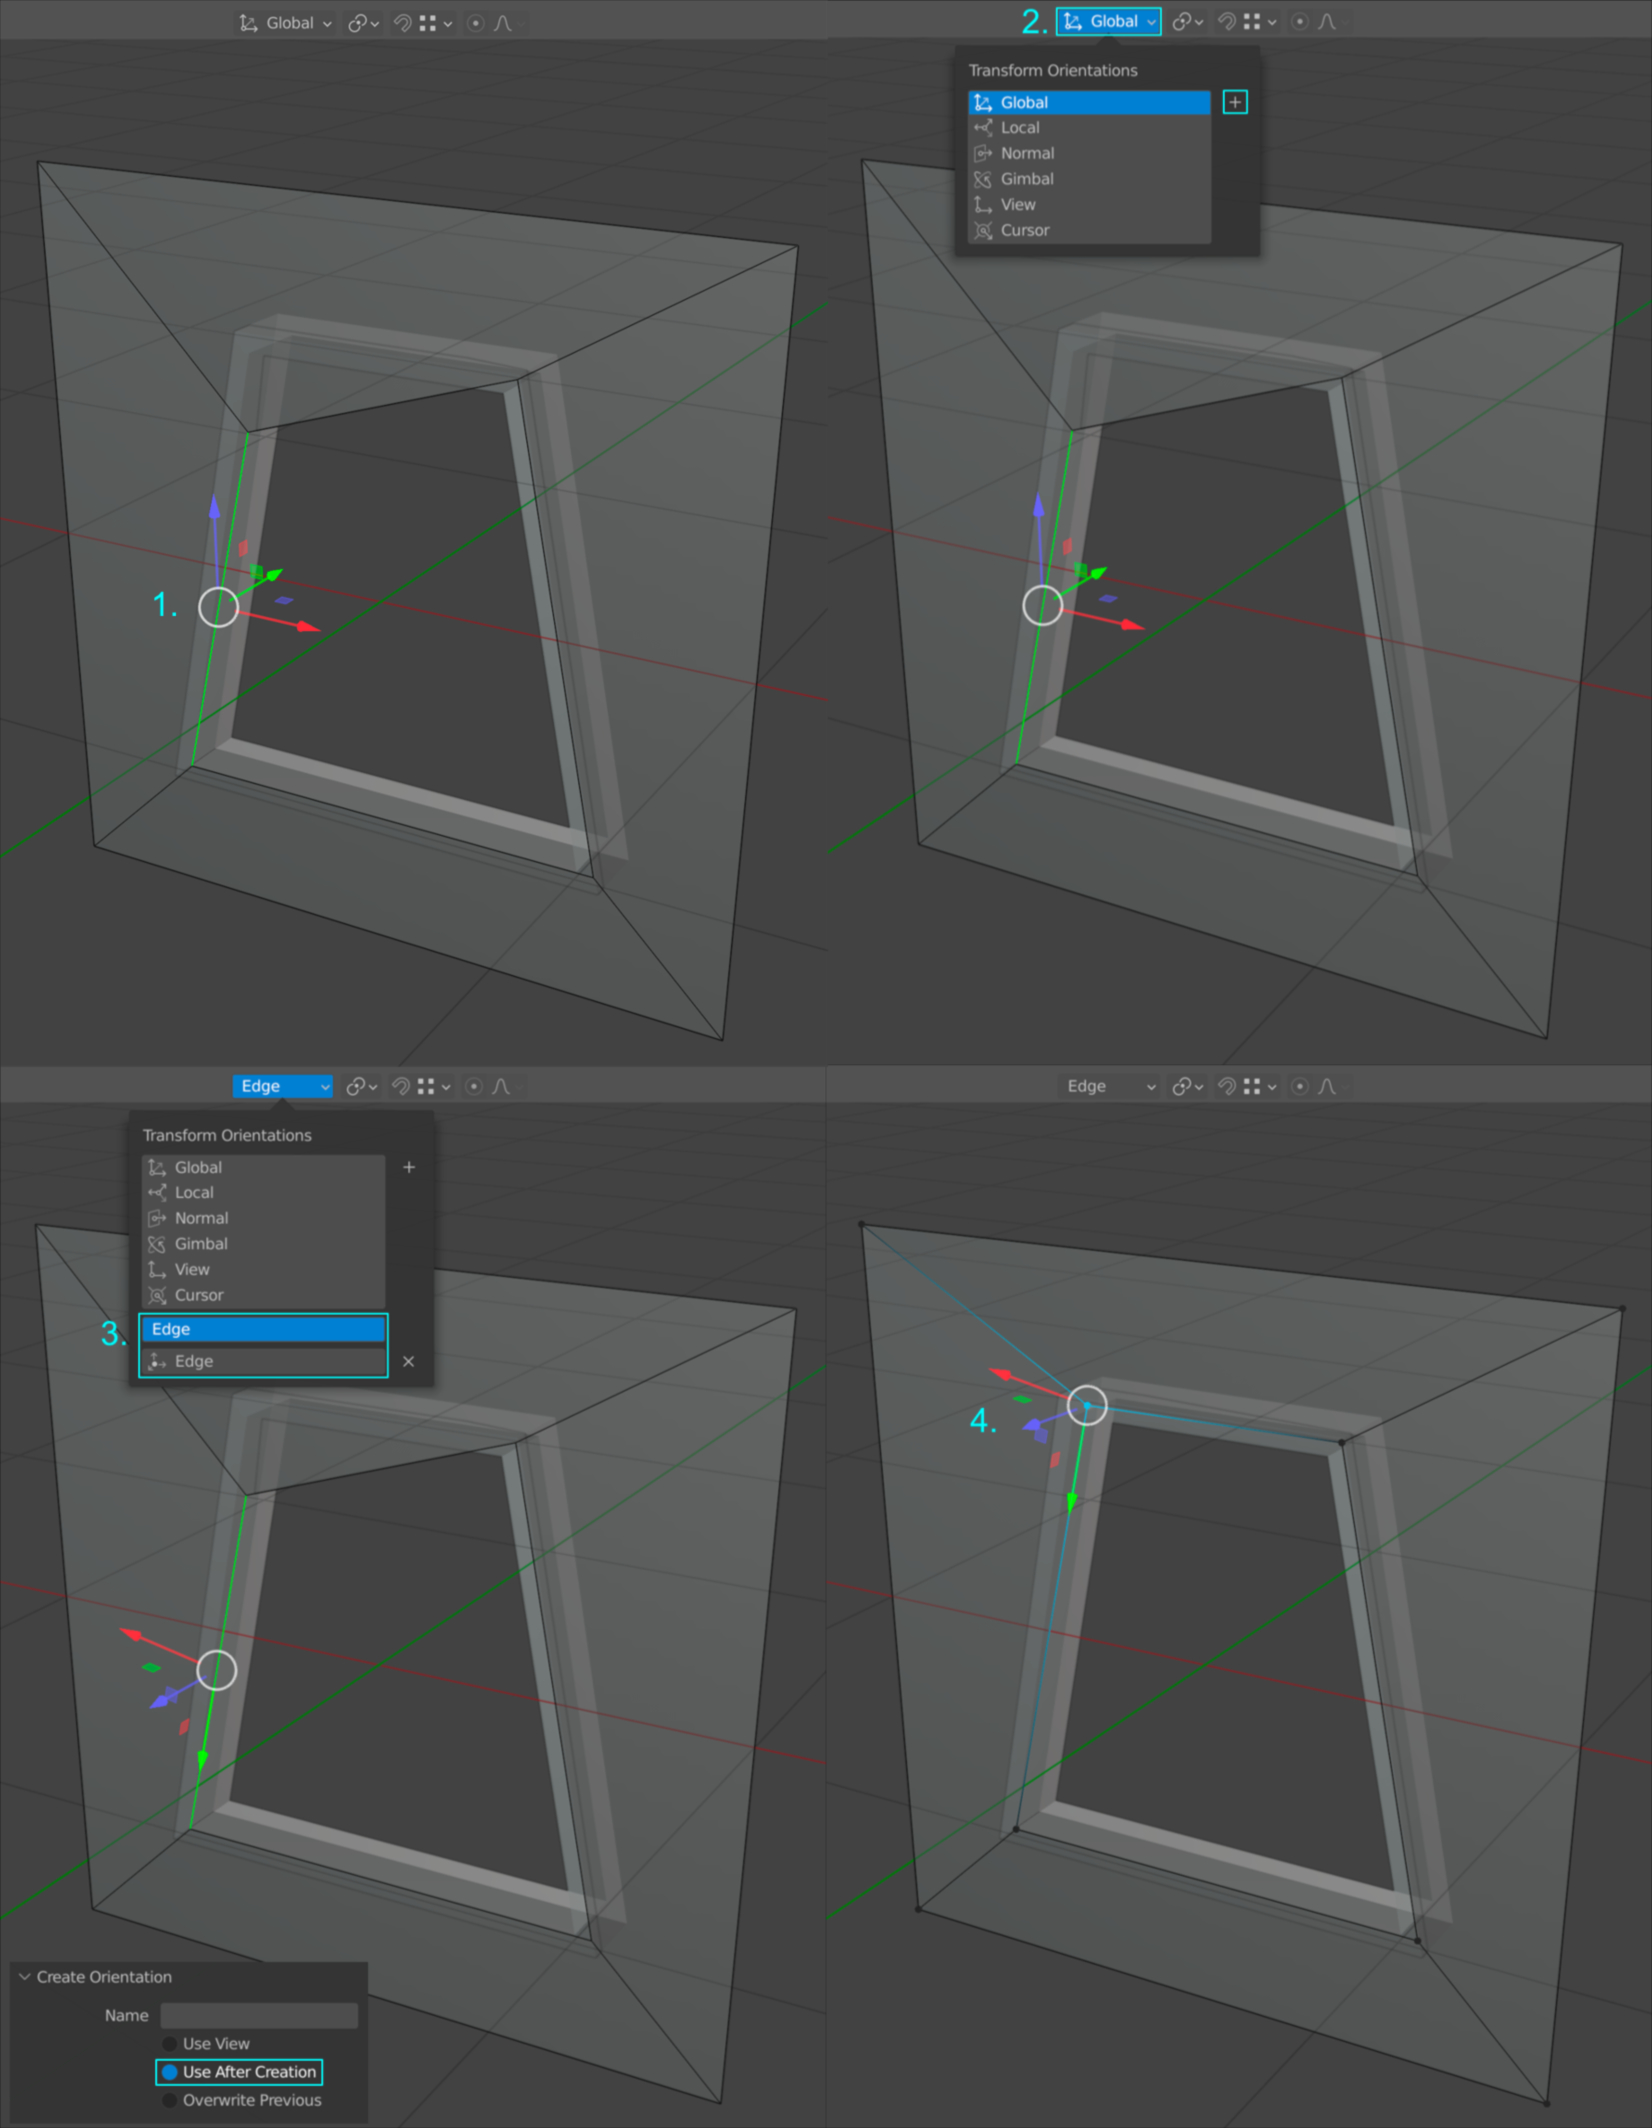Open pivot point menu in top-right viewport header

click(1187, 21)
